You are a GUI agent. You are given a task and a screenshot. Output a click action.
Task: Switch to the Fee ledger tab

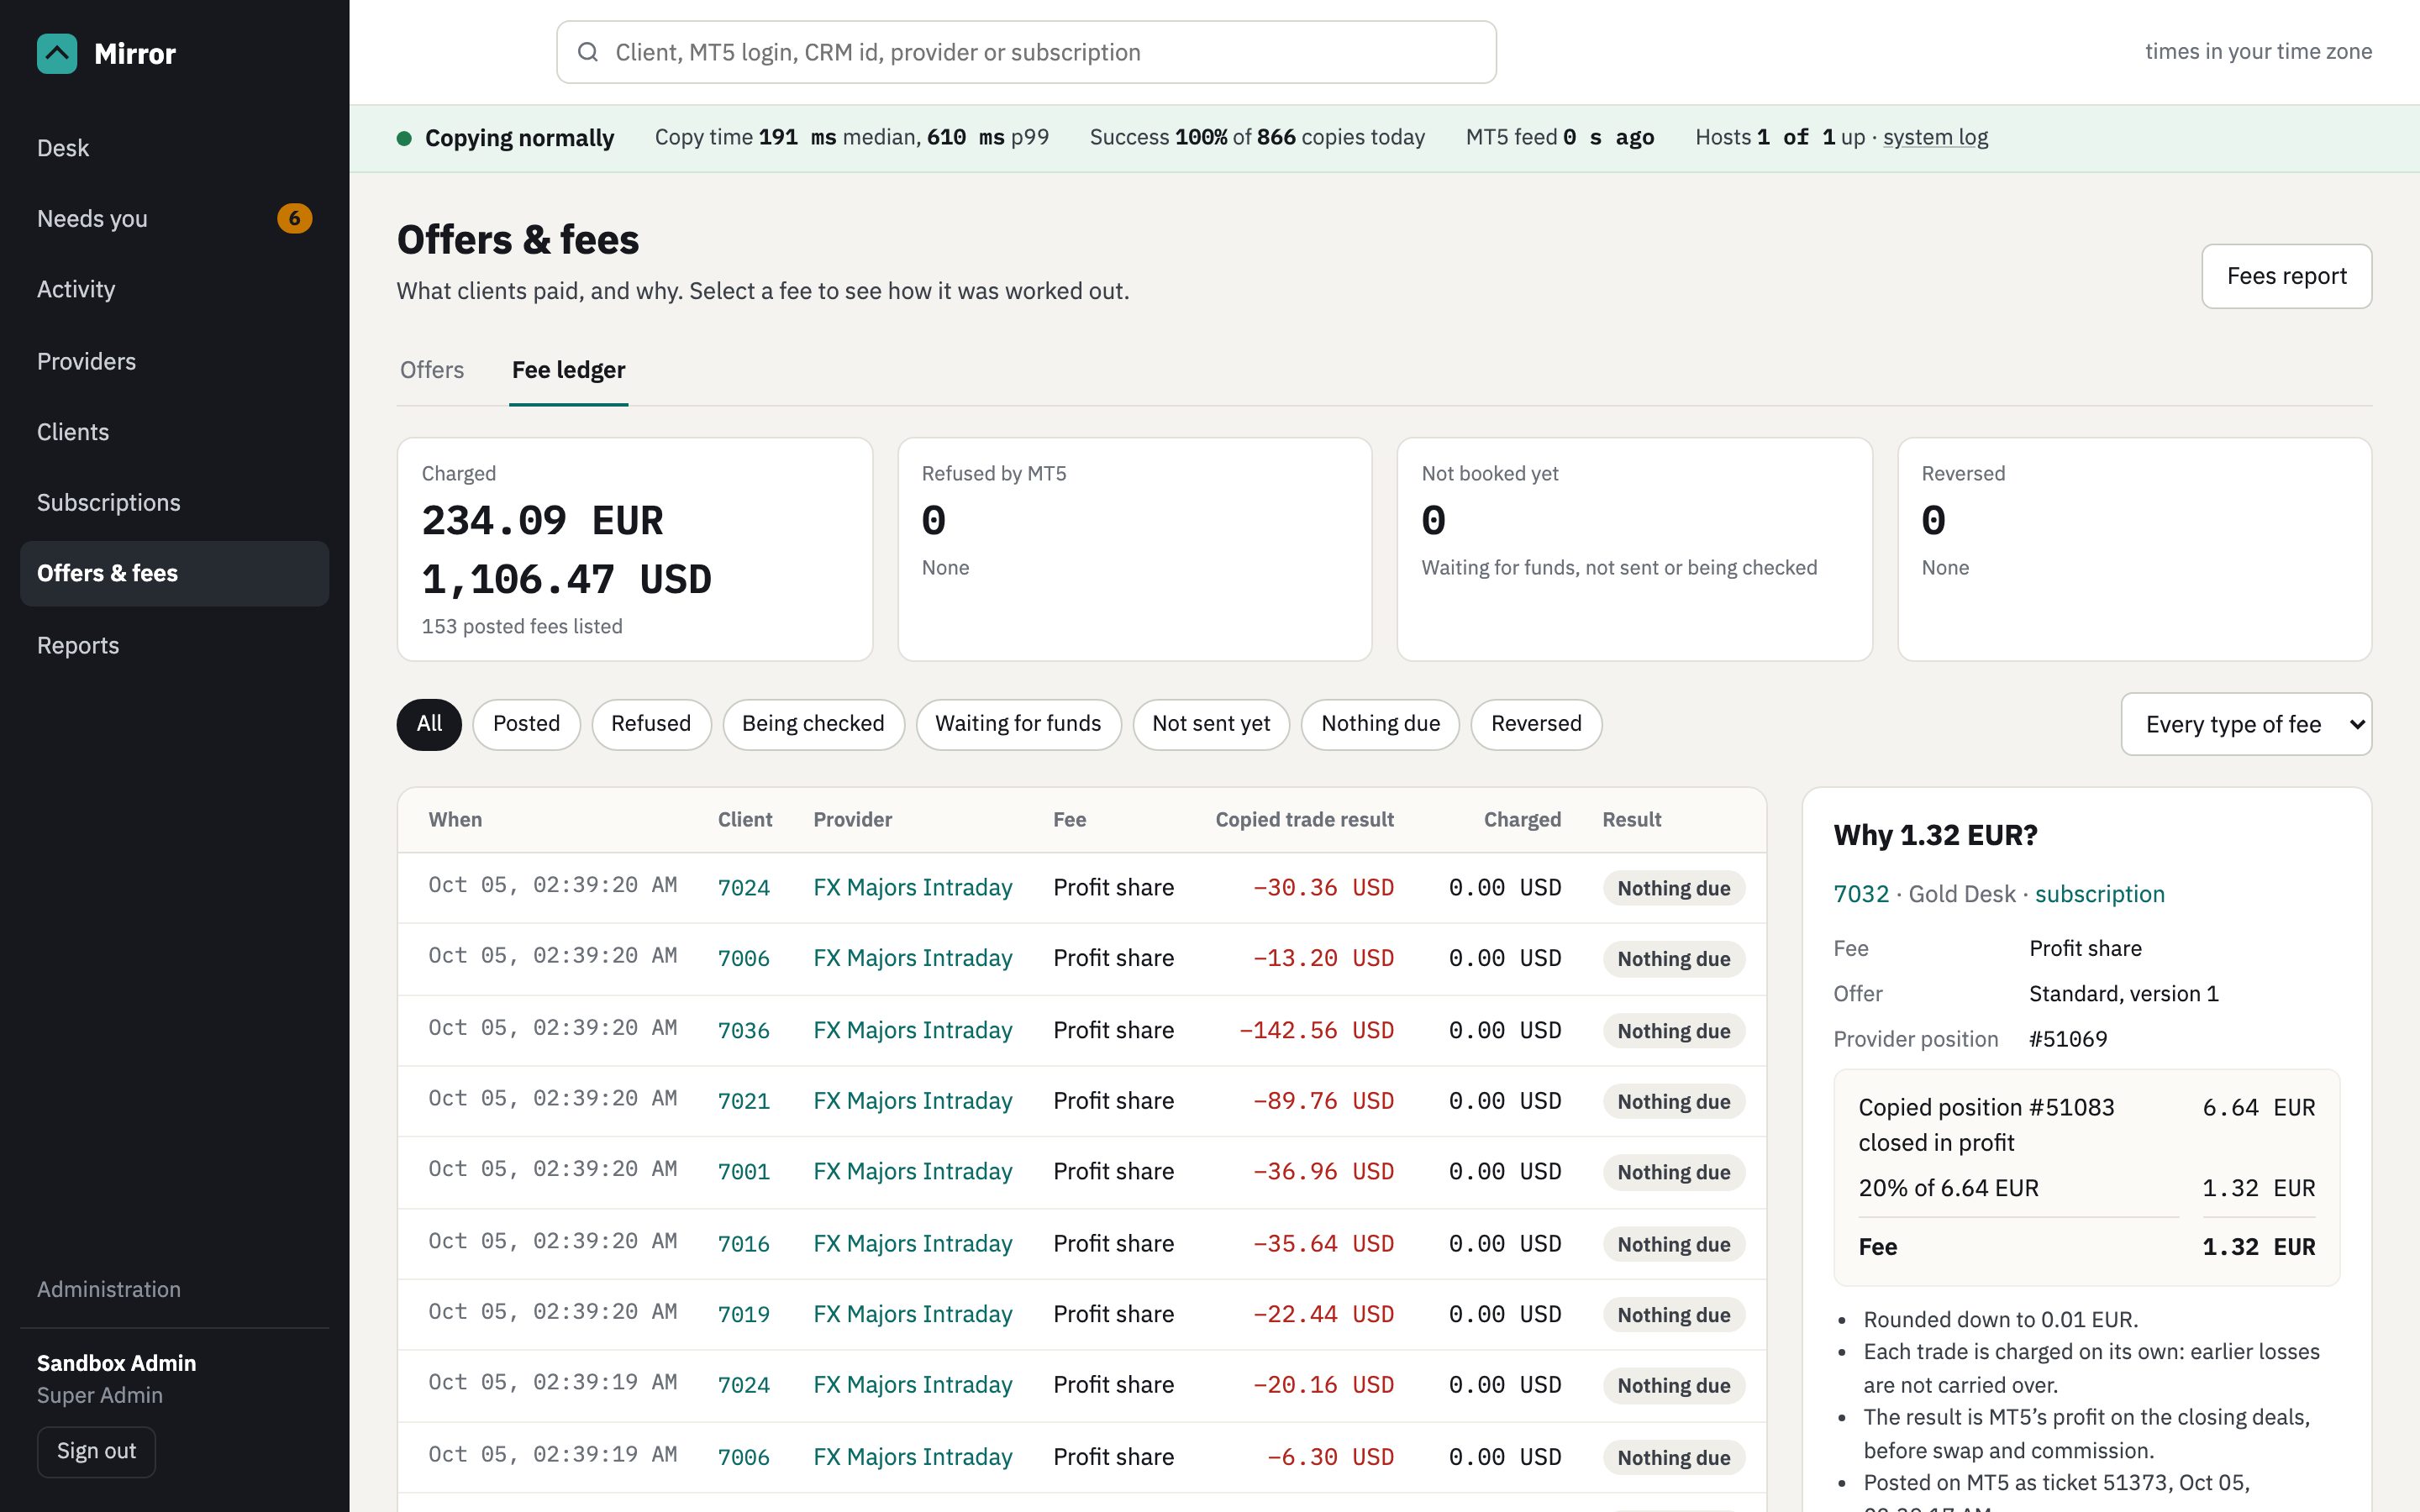[x=568, y=370]
